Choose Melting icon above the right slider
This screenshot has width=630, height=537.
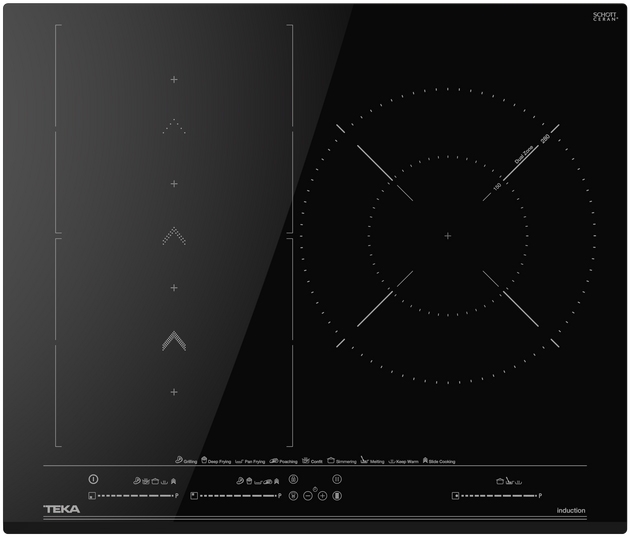(509, 481)
